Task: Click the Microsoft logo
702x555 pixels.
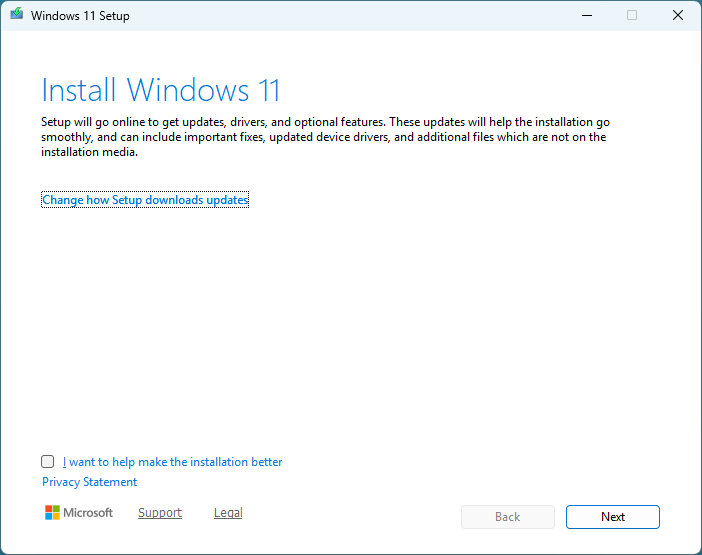Action: click(x=79, y=512)
